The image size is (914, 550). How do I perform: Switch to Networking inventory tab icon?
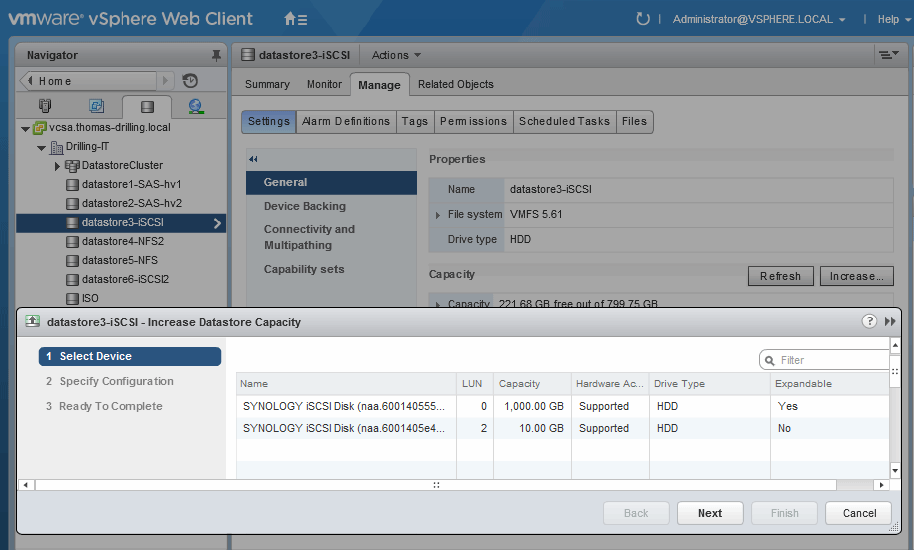[196, 106]
